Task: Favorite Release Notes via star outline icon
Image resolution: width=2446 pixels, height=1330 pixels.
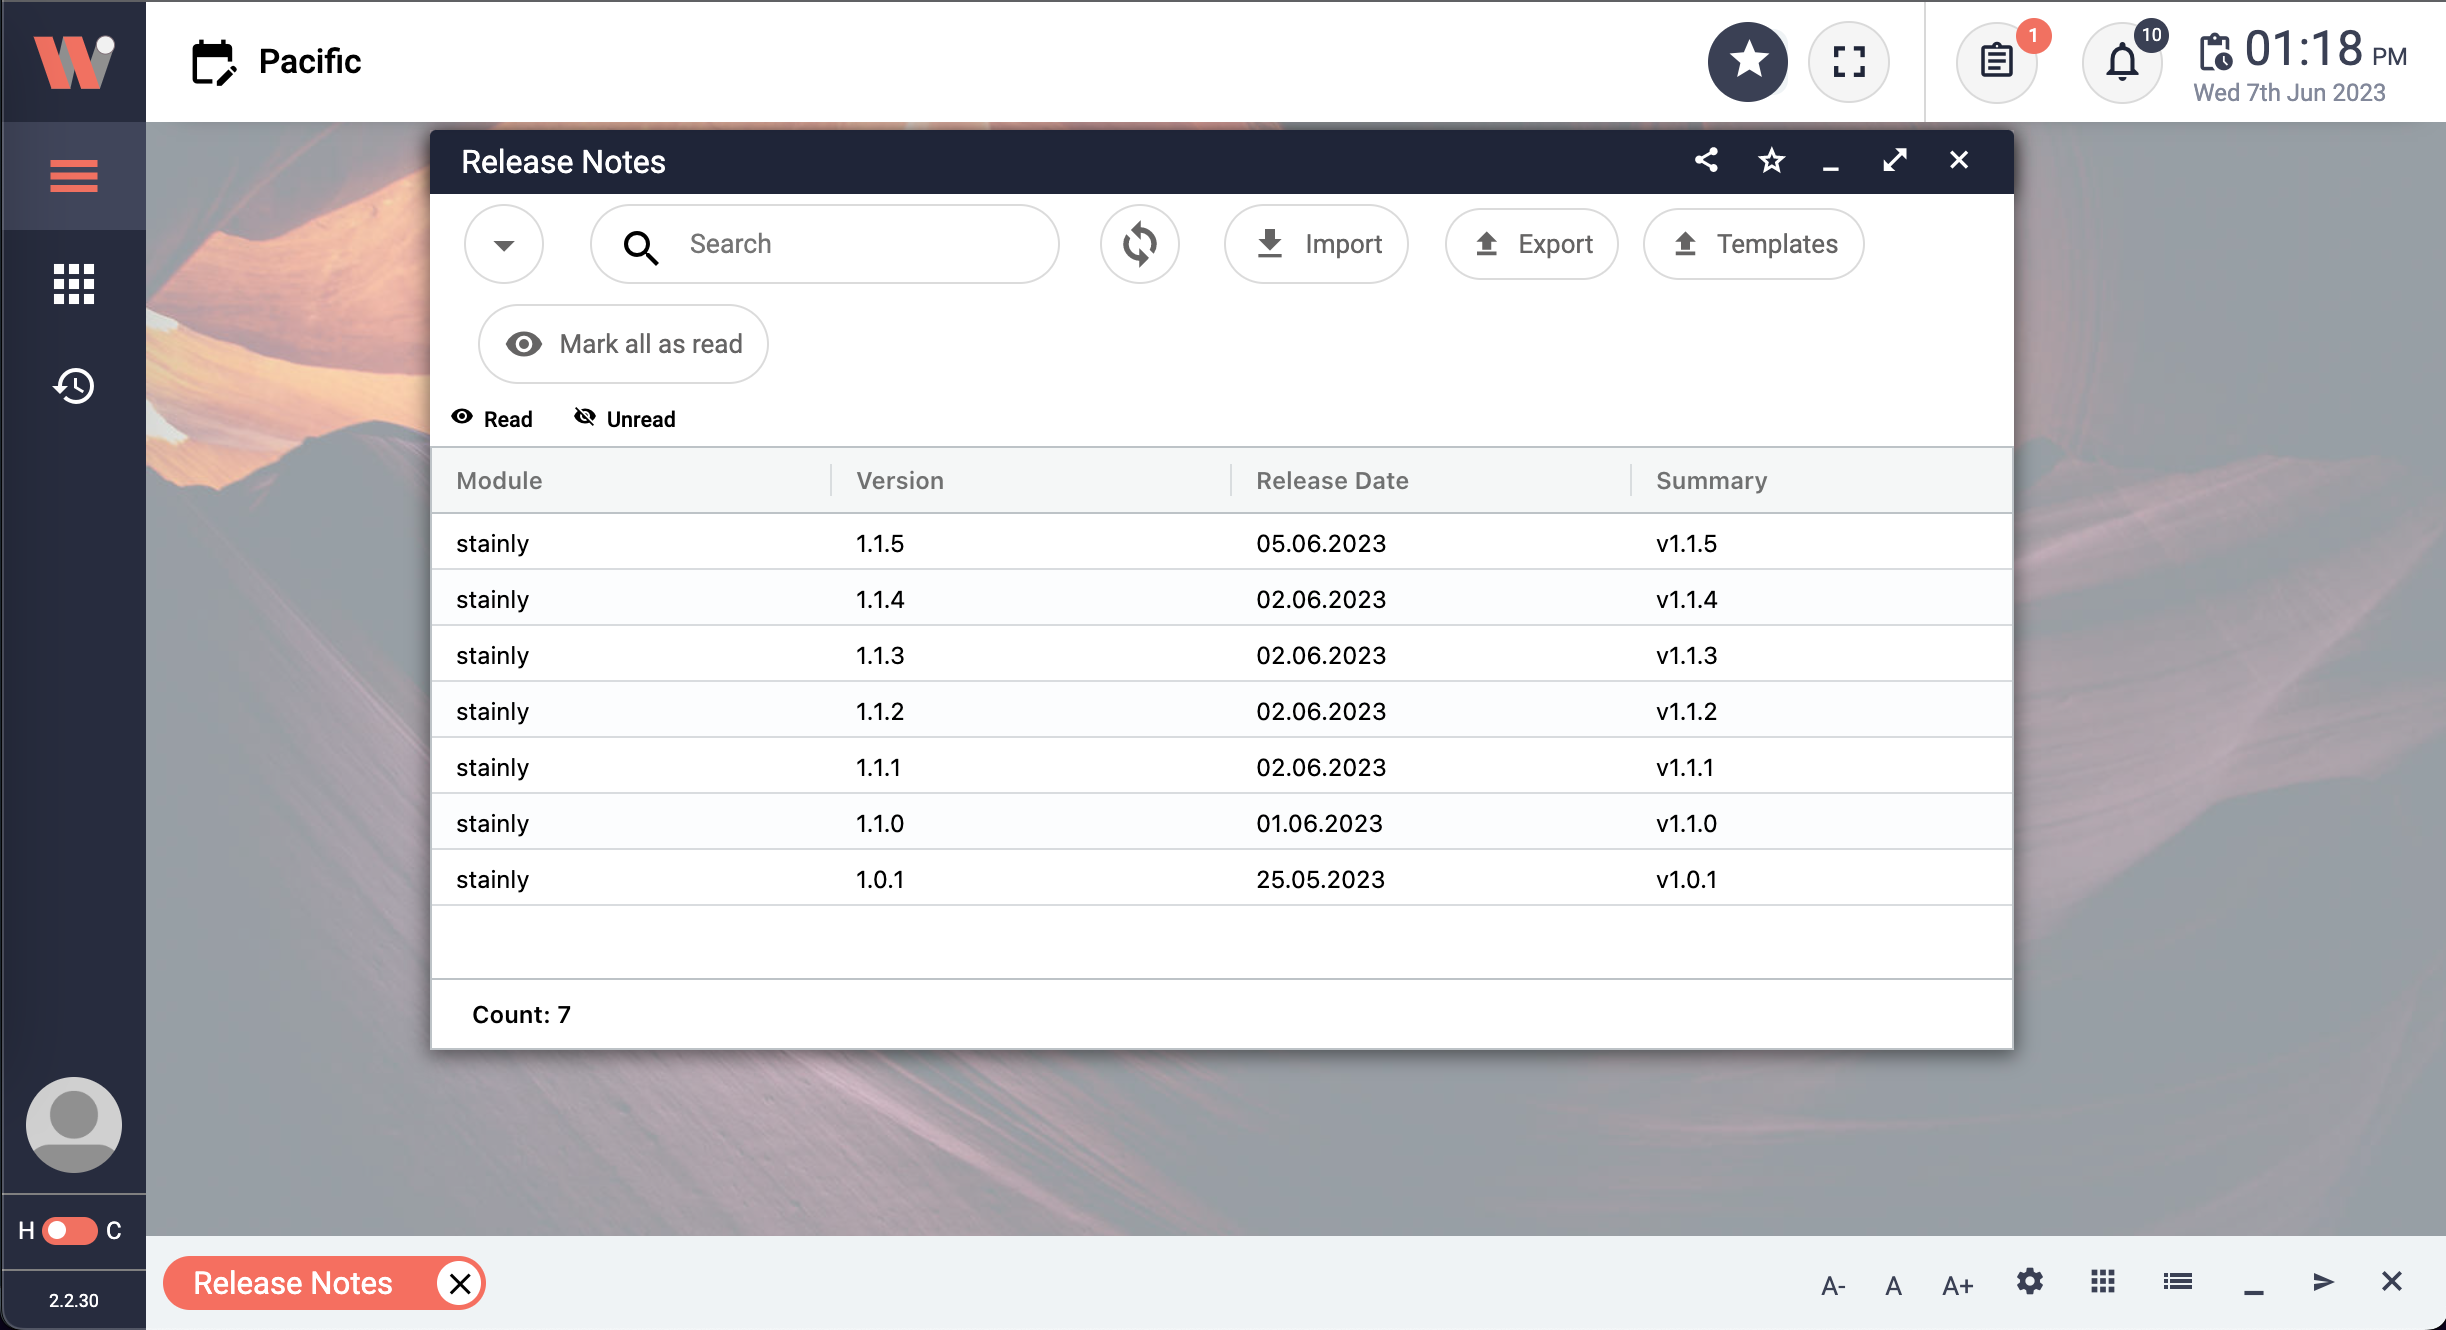Action: click(x=1771, y=160)
